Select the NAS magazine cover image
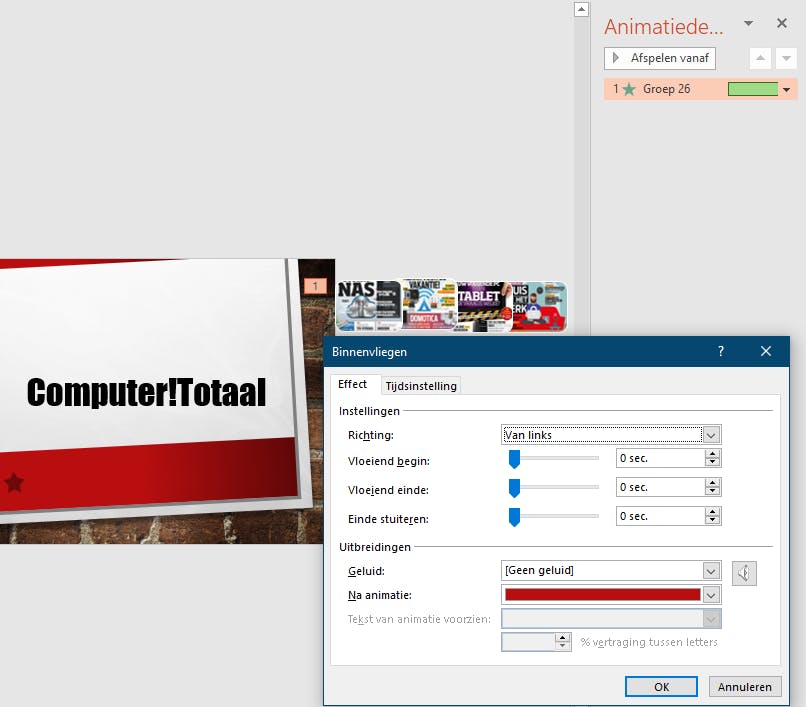The height and width of the screenshot is (707, 806). (x=369, y=306)
